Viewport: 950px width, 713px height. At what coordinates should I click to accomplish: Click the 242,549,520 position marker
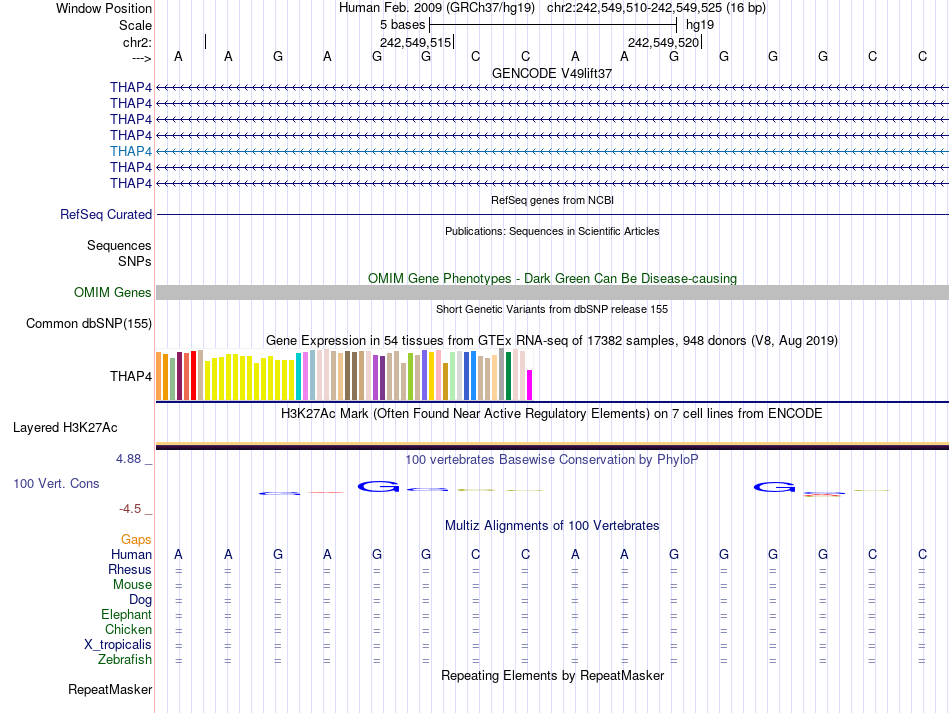pos(663,42)
